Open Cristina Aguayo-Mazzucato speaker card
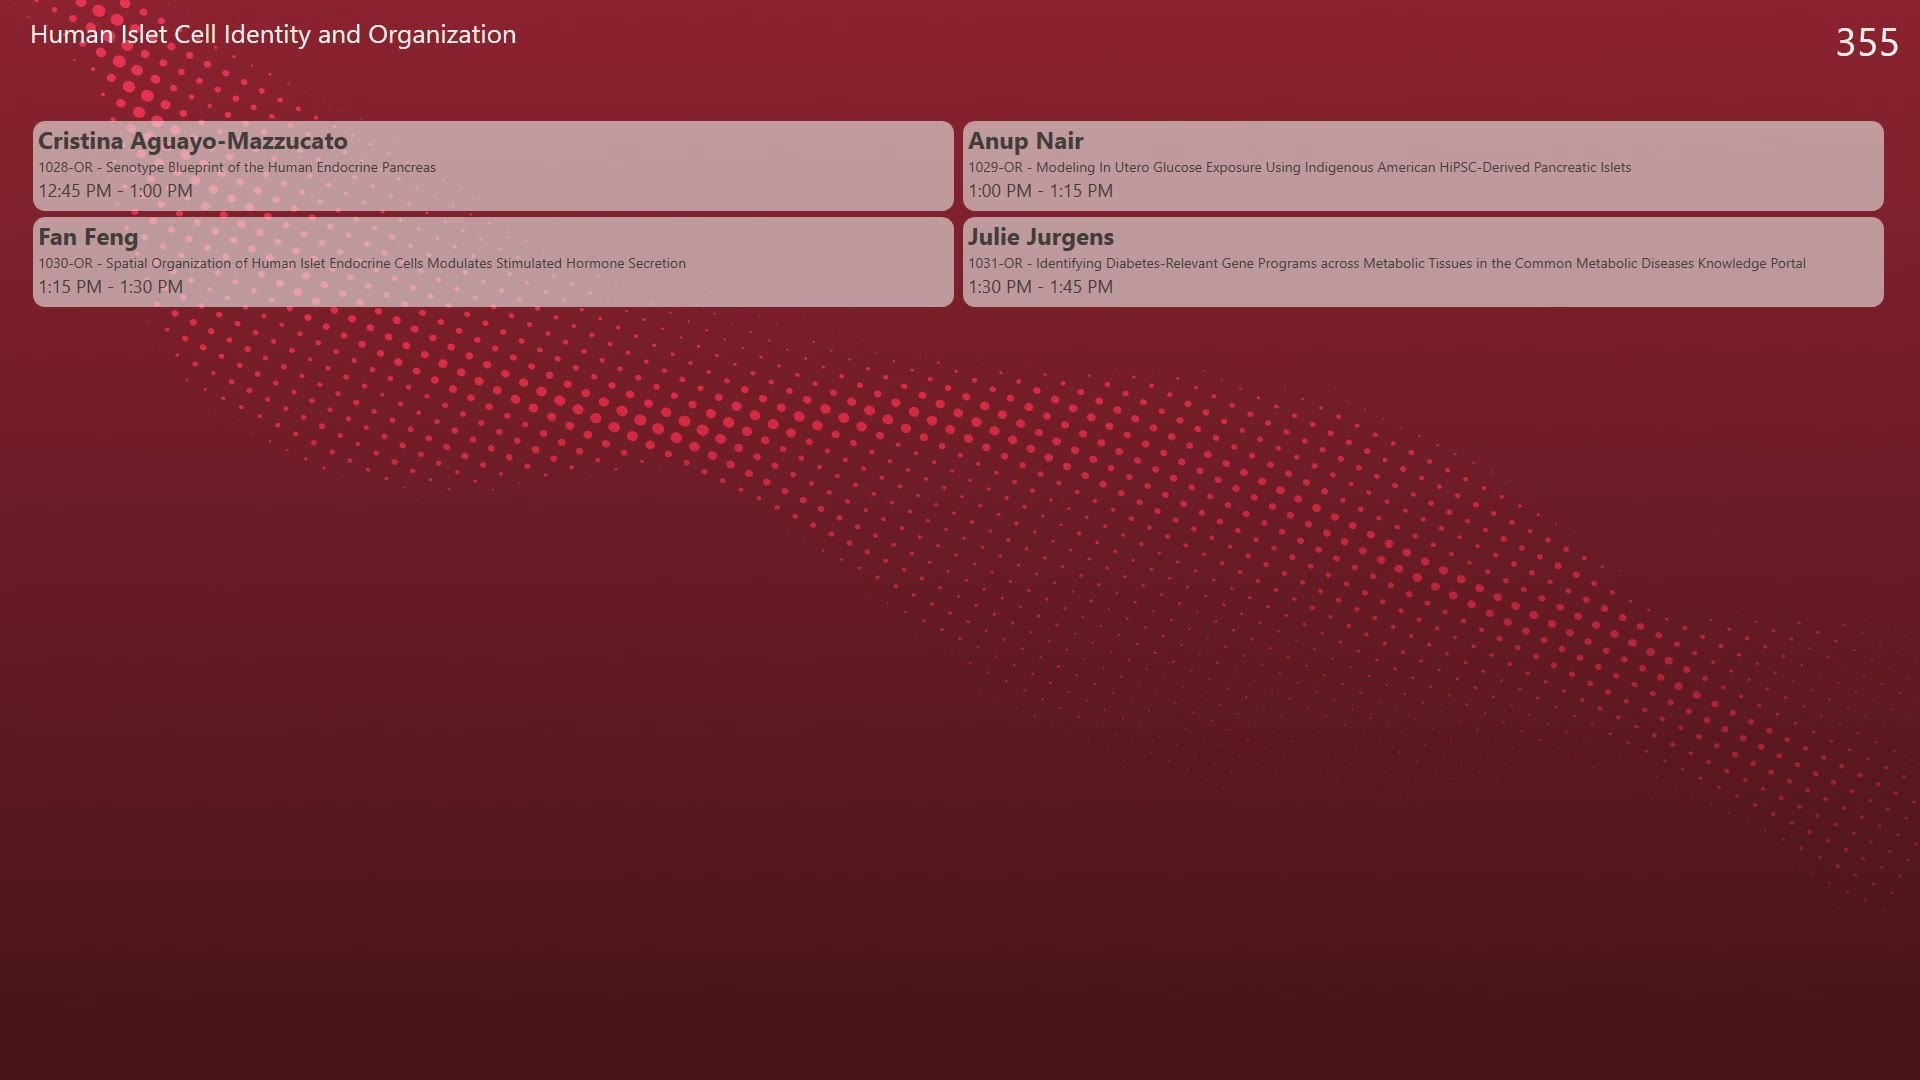The height and width of the screenshot is (1080, 1920). click(493, 166)
